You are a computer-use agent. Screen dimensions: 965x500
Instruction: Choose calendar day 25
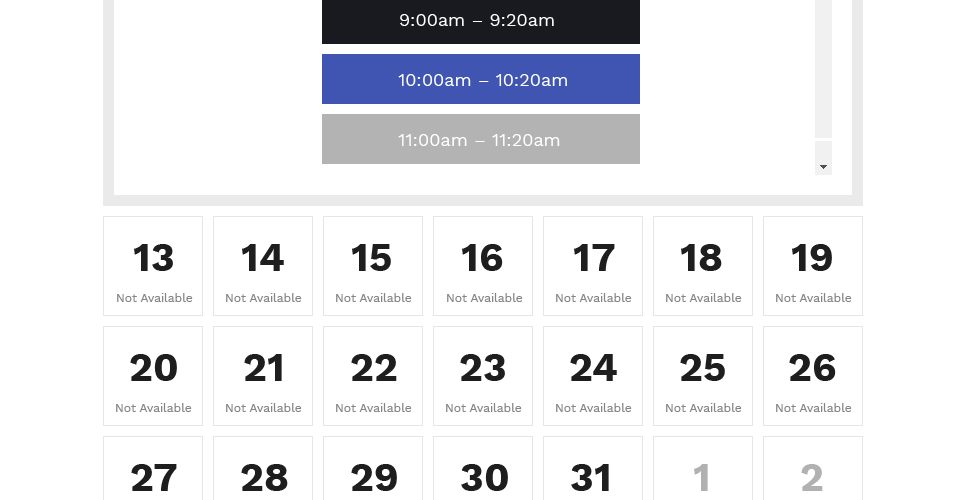tap(703, 376)
